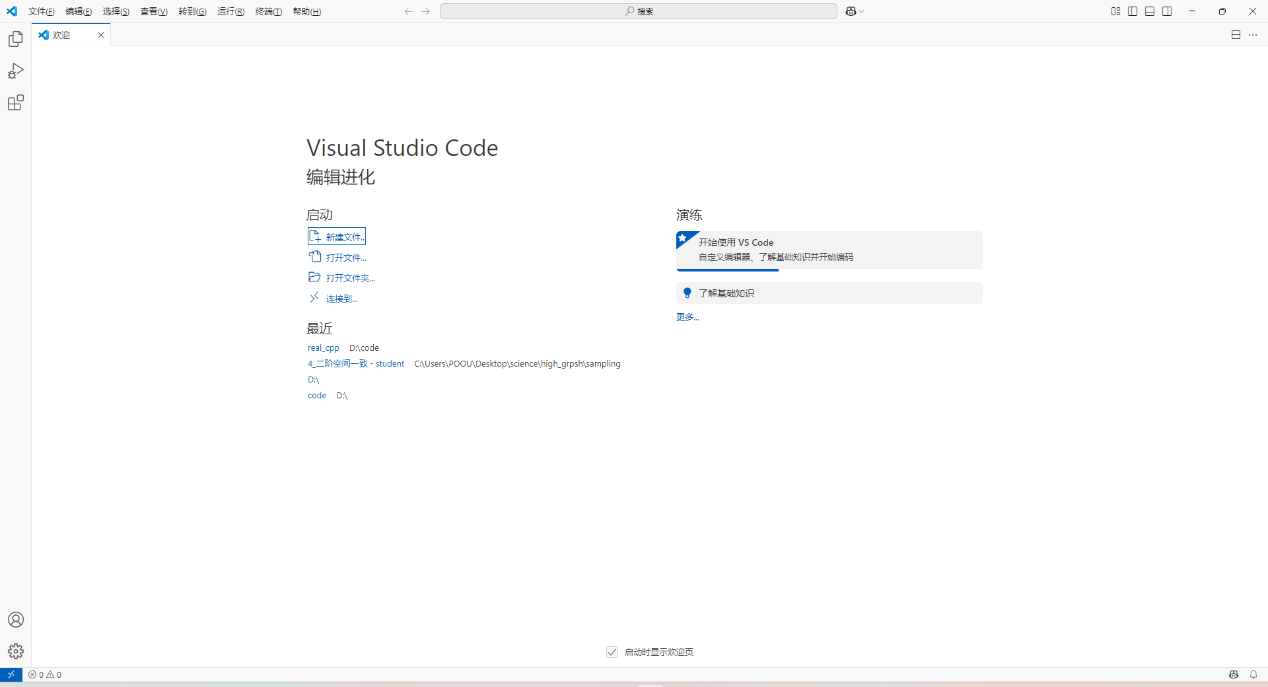Open Run and Debug view
This screenshot has width=1268, height=687.
tap(15, 71)
